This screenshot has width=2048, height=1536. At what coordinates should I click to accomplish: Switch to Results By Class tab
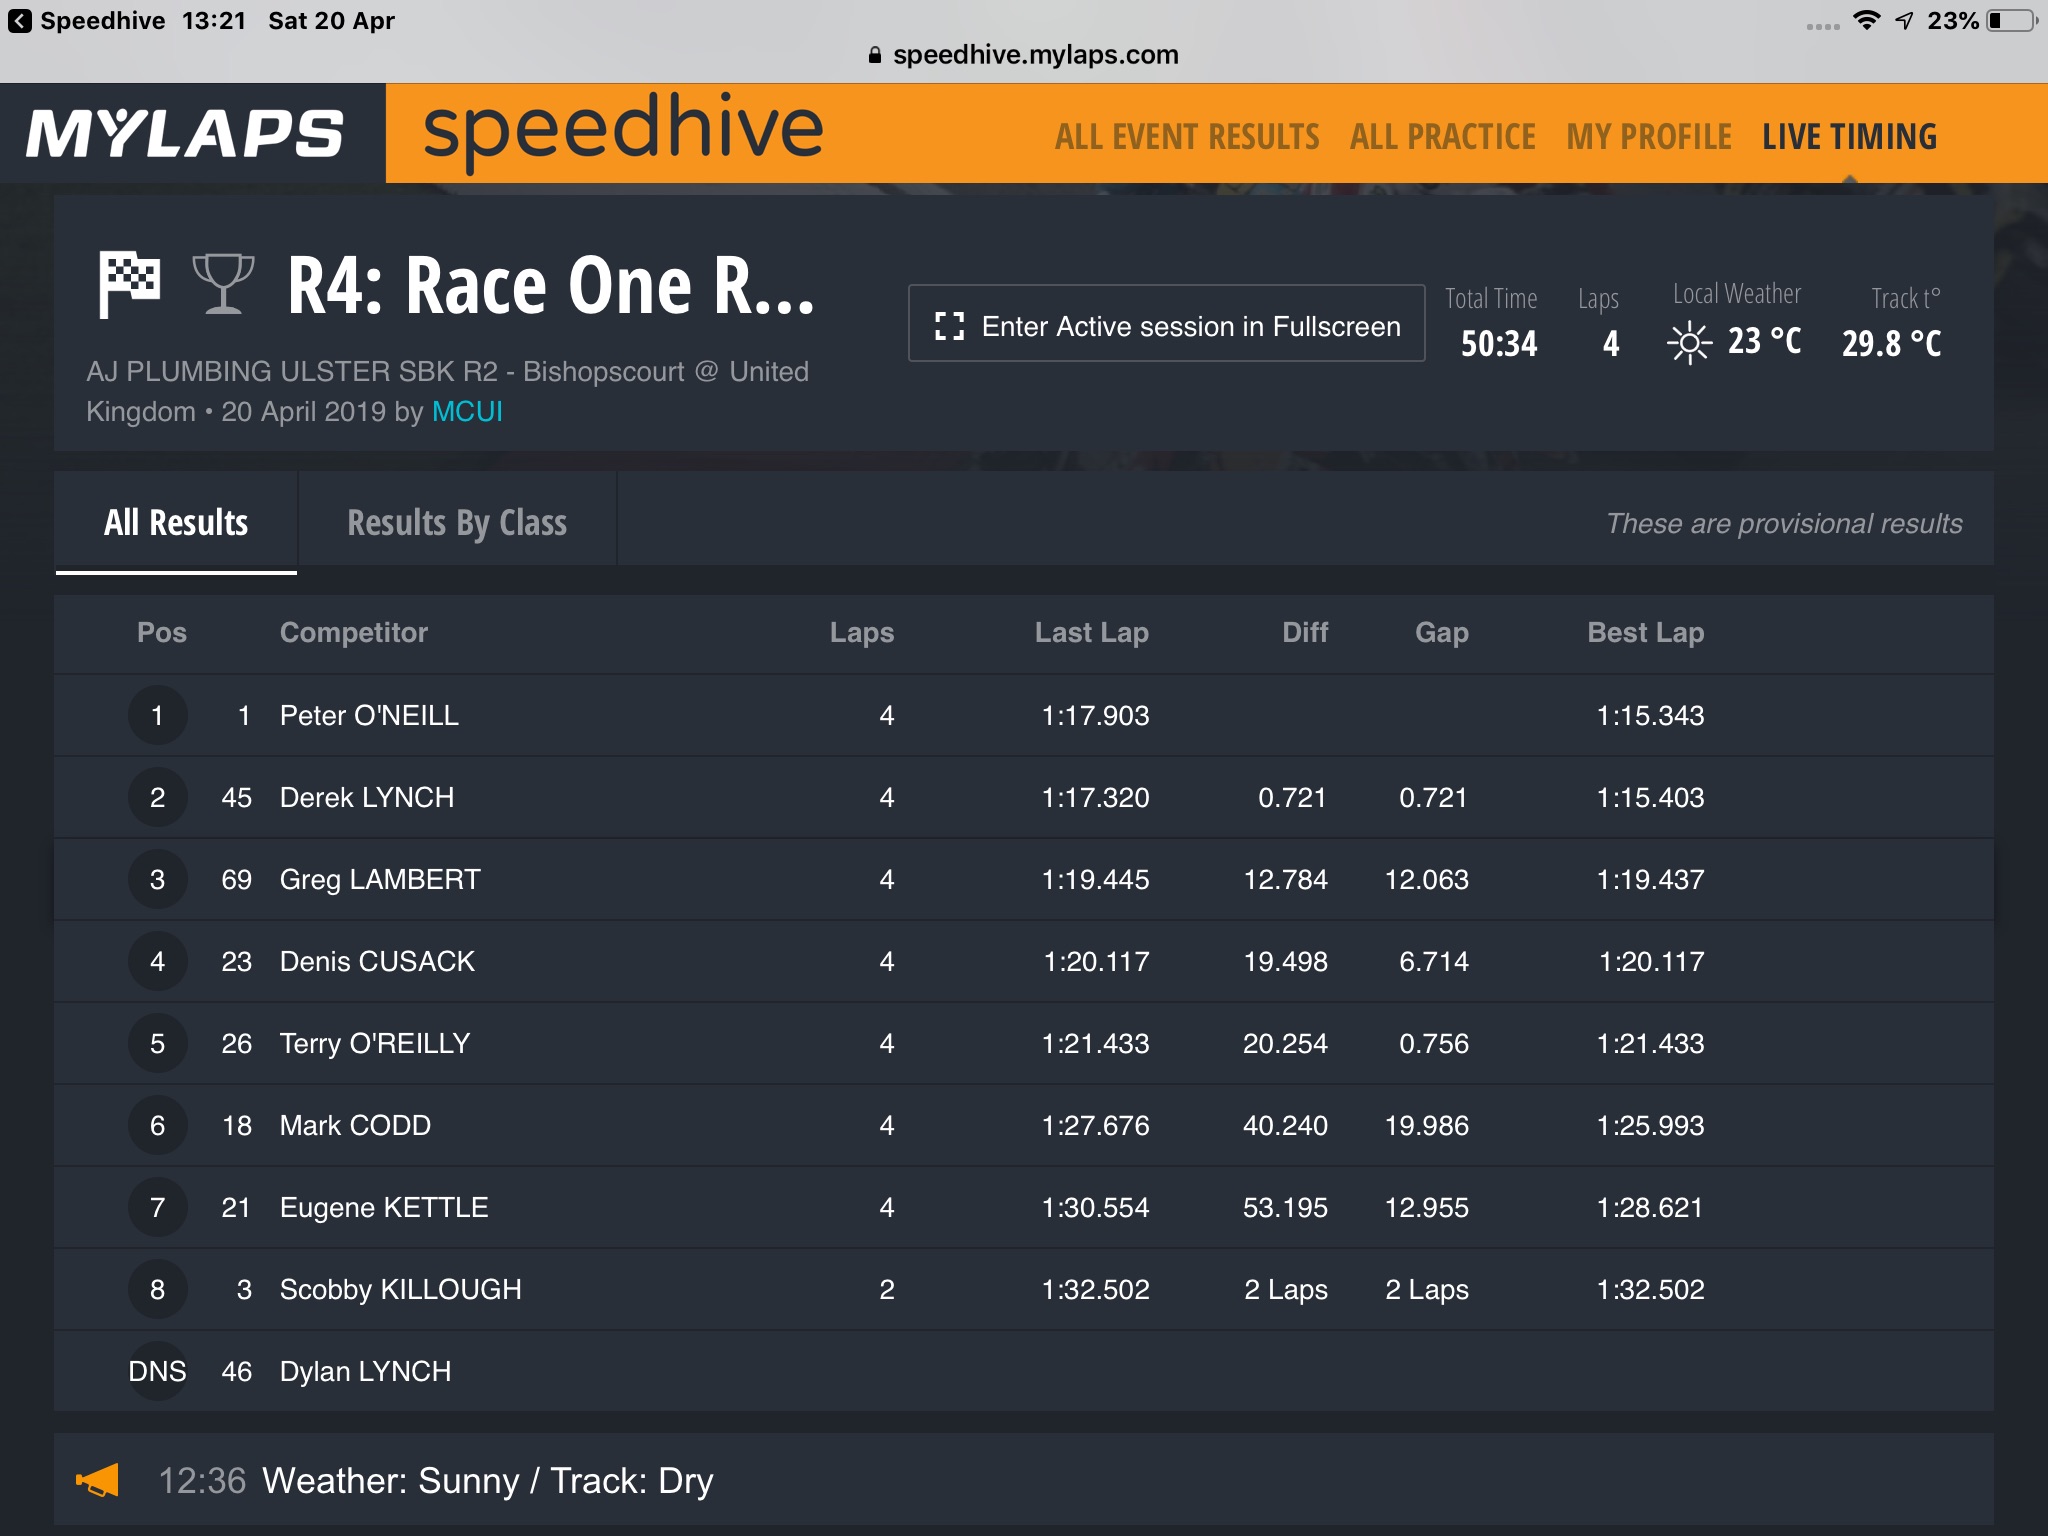[x=457, y=522]
